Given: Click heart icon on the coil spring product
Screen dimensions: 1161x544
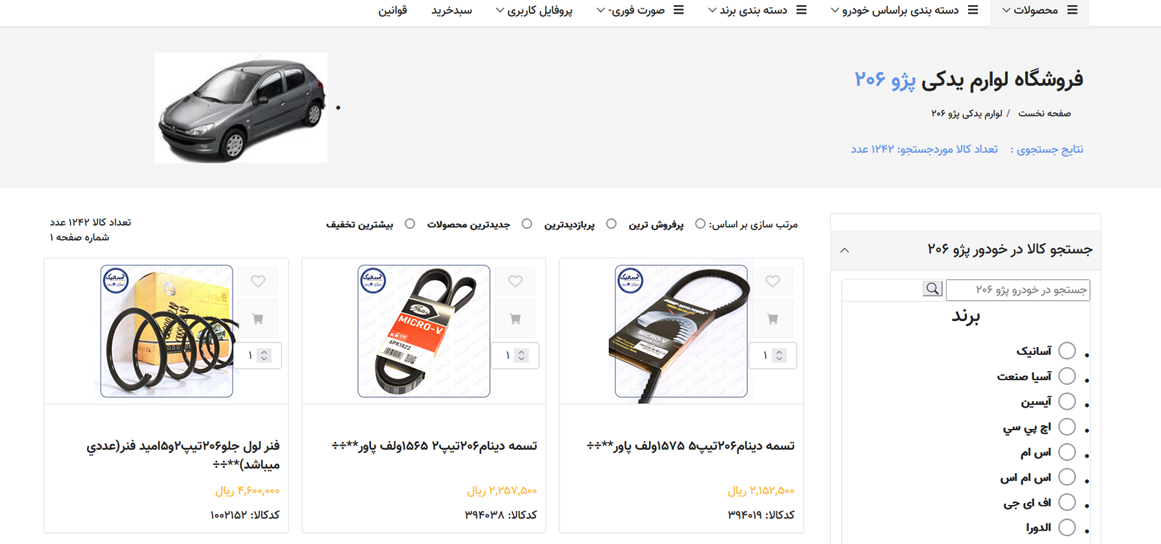Looking at the screenshot, I should (x=258, y=281).
